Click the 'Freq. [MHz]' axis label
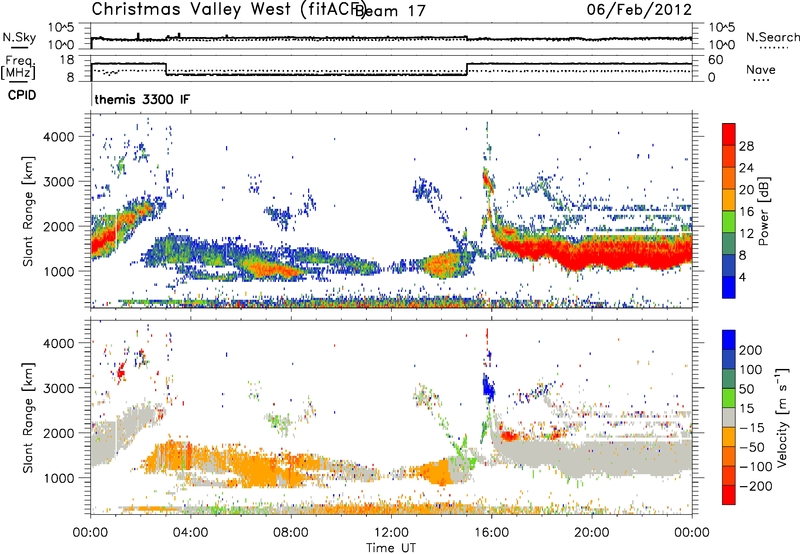The image size is (800, 554). [18, 68]
